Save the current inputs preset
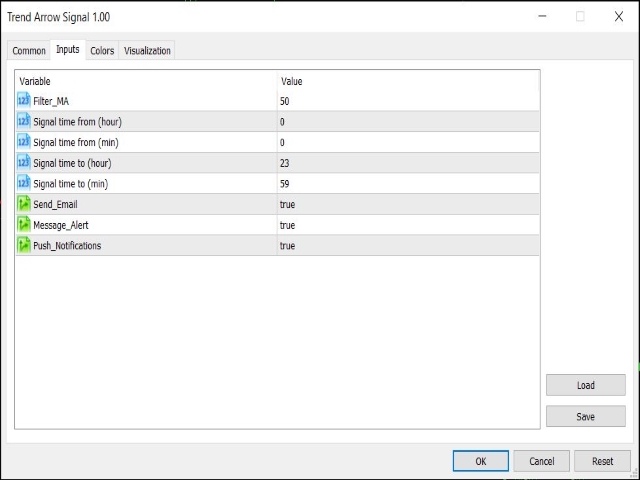The width and height of the screenshot is (640, 480). pos(586,416)
